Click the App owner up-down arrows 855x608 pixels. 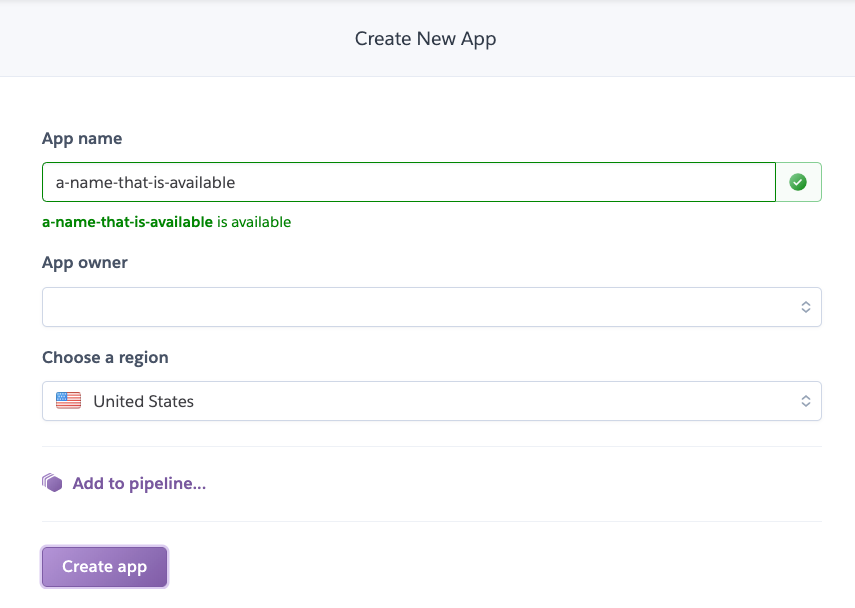(x=805, y=307)
